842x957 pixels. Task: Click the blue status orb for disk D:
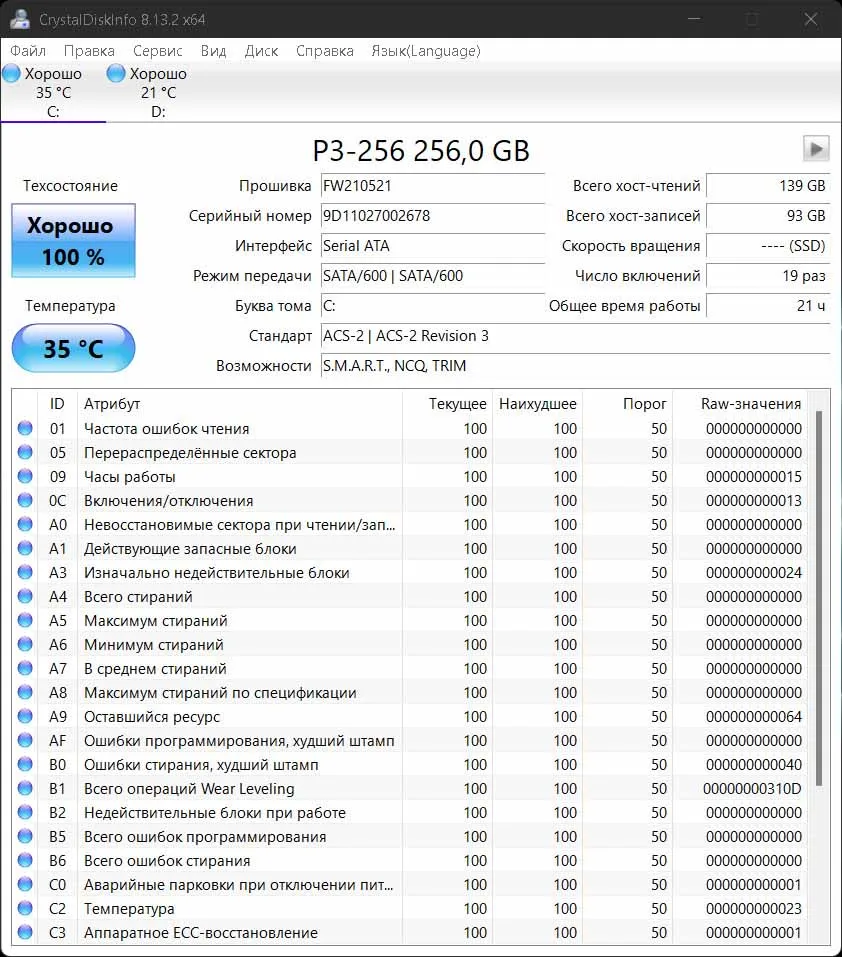[x=116, y=74]
